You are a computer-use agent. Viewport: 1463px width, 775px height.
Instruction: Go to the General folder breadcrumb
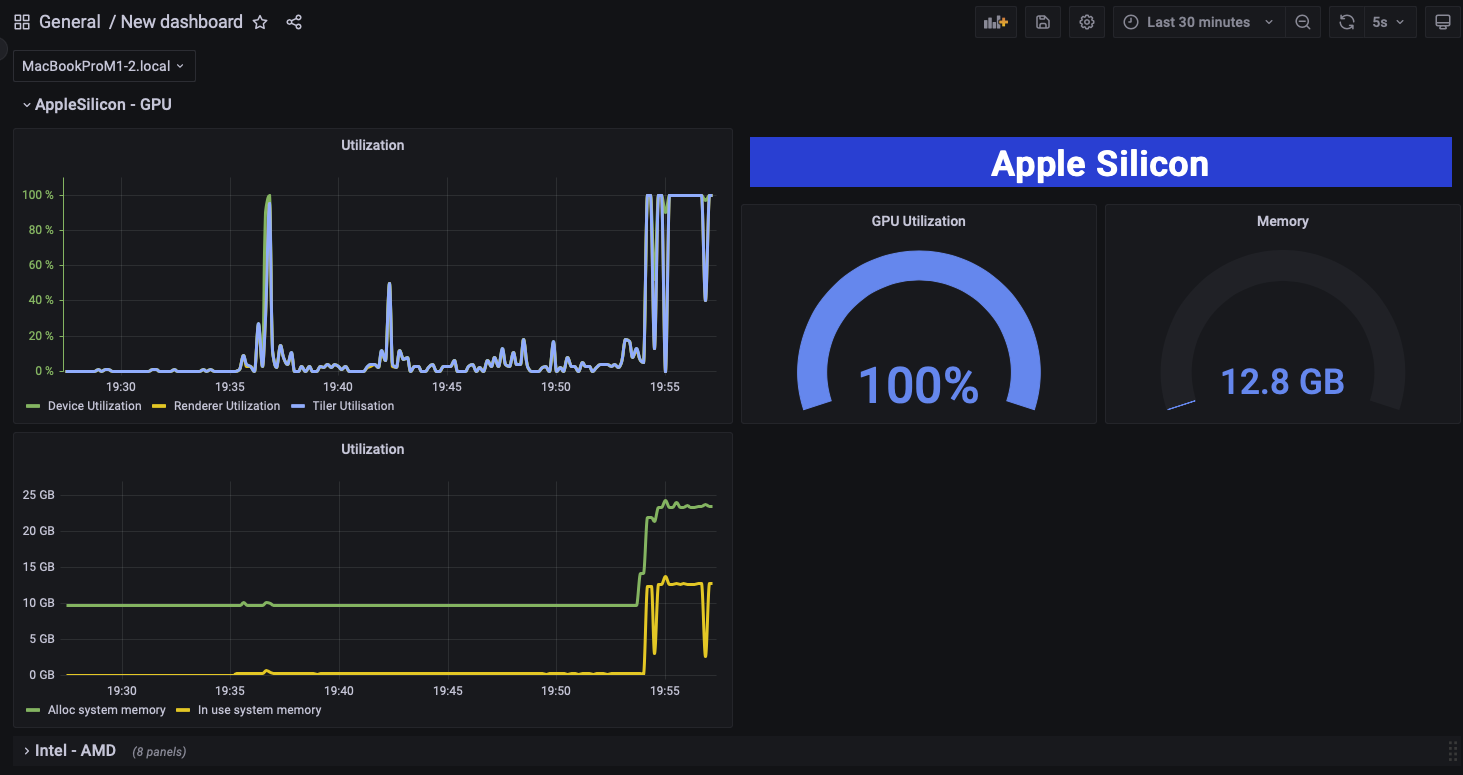point(70,22)
